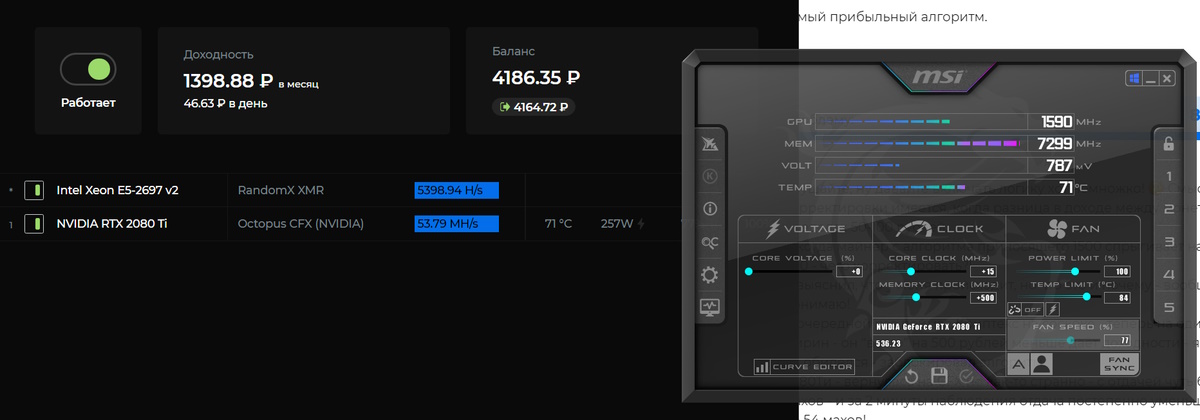The height and width of the screenshot is (420, 1200).
Task: Toggle the profile lock icon
Action: tap(1168, 143)
